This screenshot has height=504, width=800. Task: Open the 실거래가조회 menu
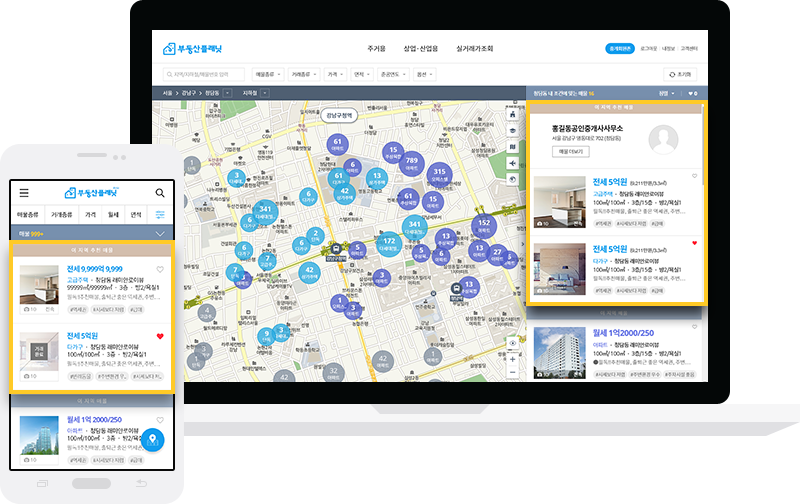(x=474, y=48)
